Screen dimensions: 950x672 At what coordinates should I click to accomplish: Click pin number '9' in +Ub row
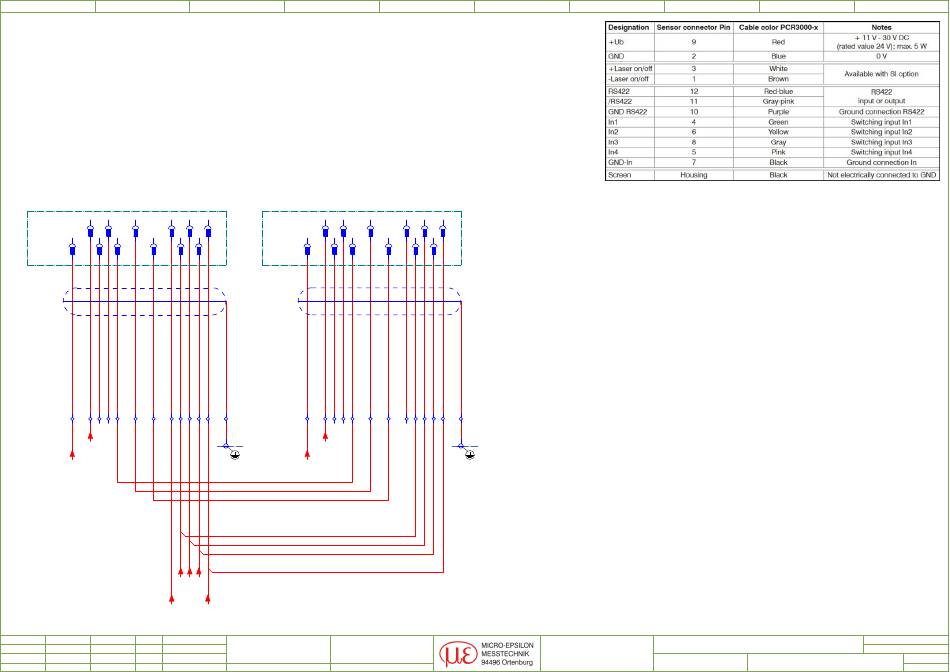[x=693, y=42]
